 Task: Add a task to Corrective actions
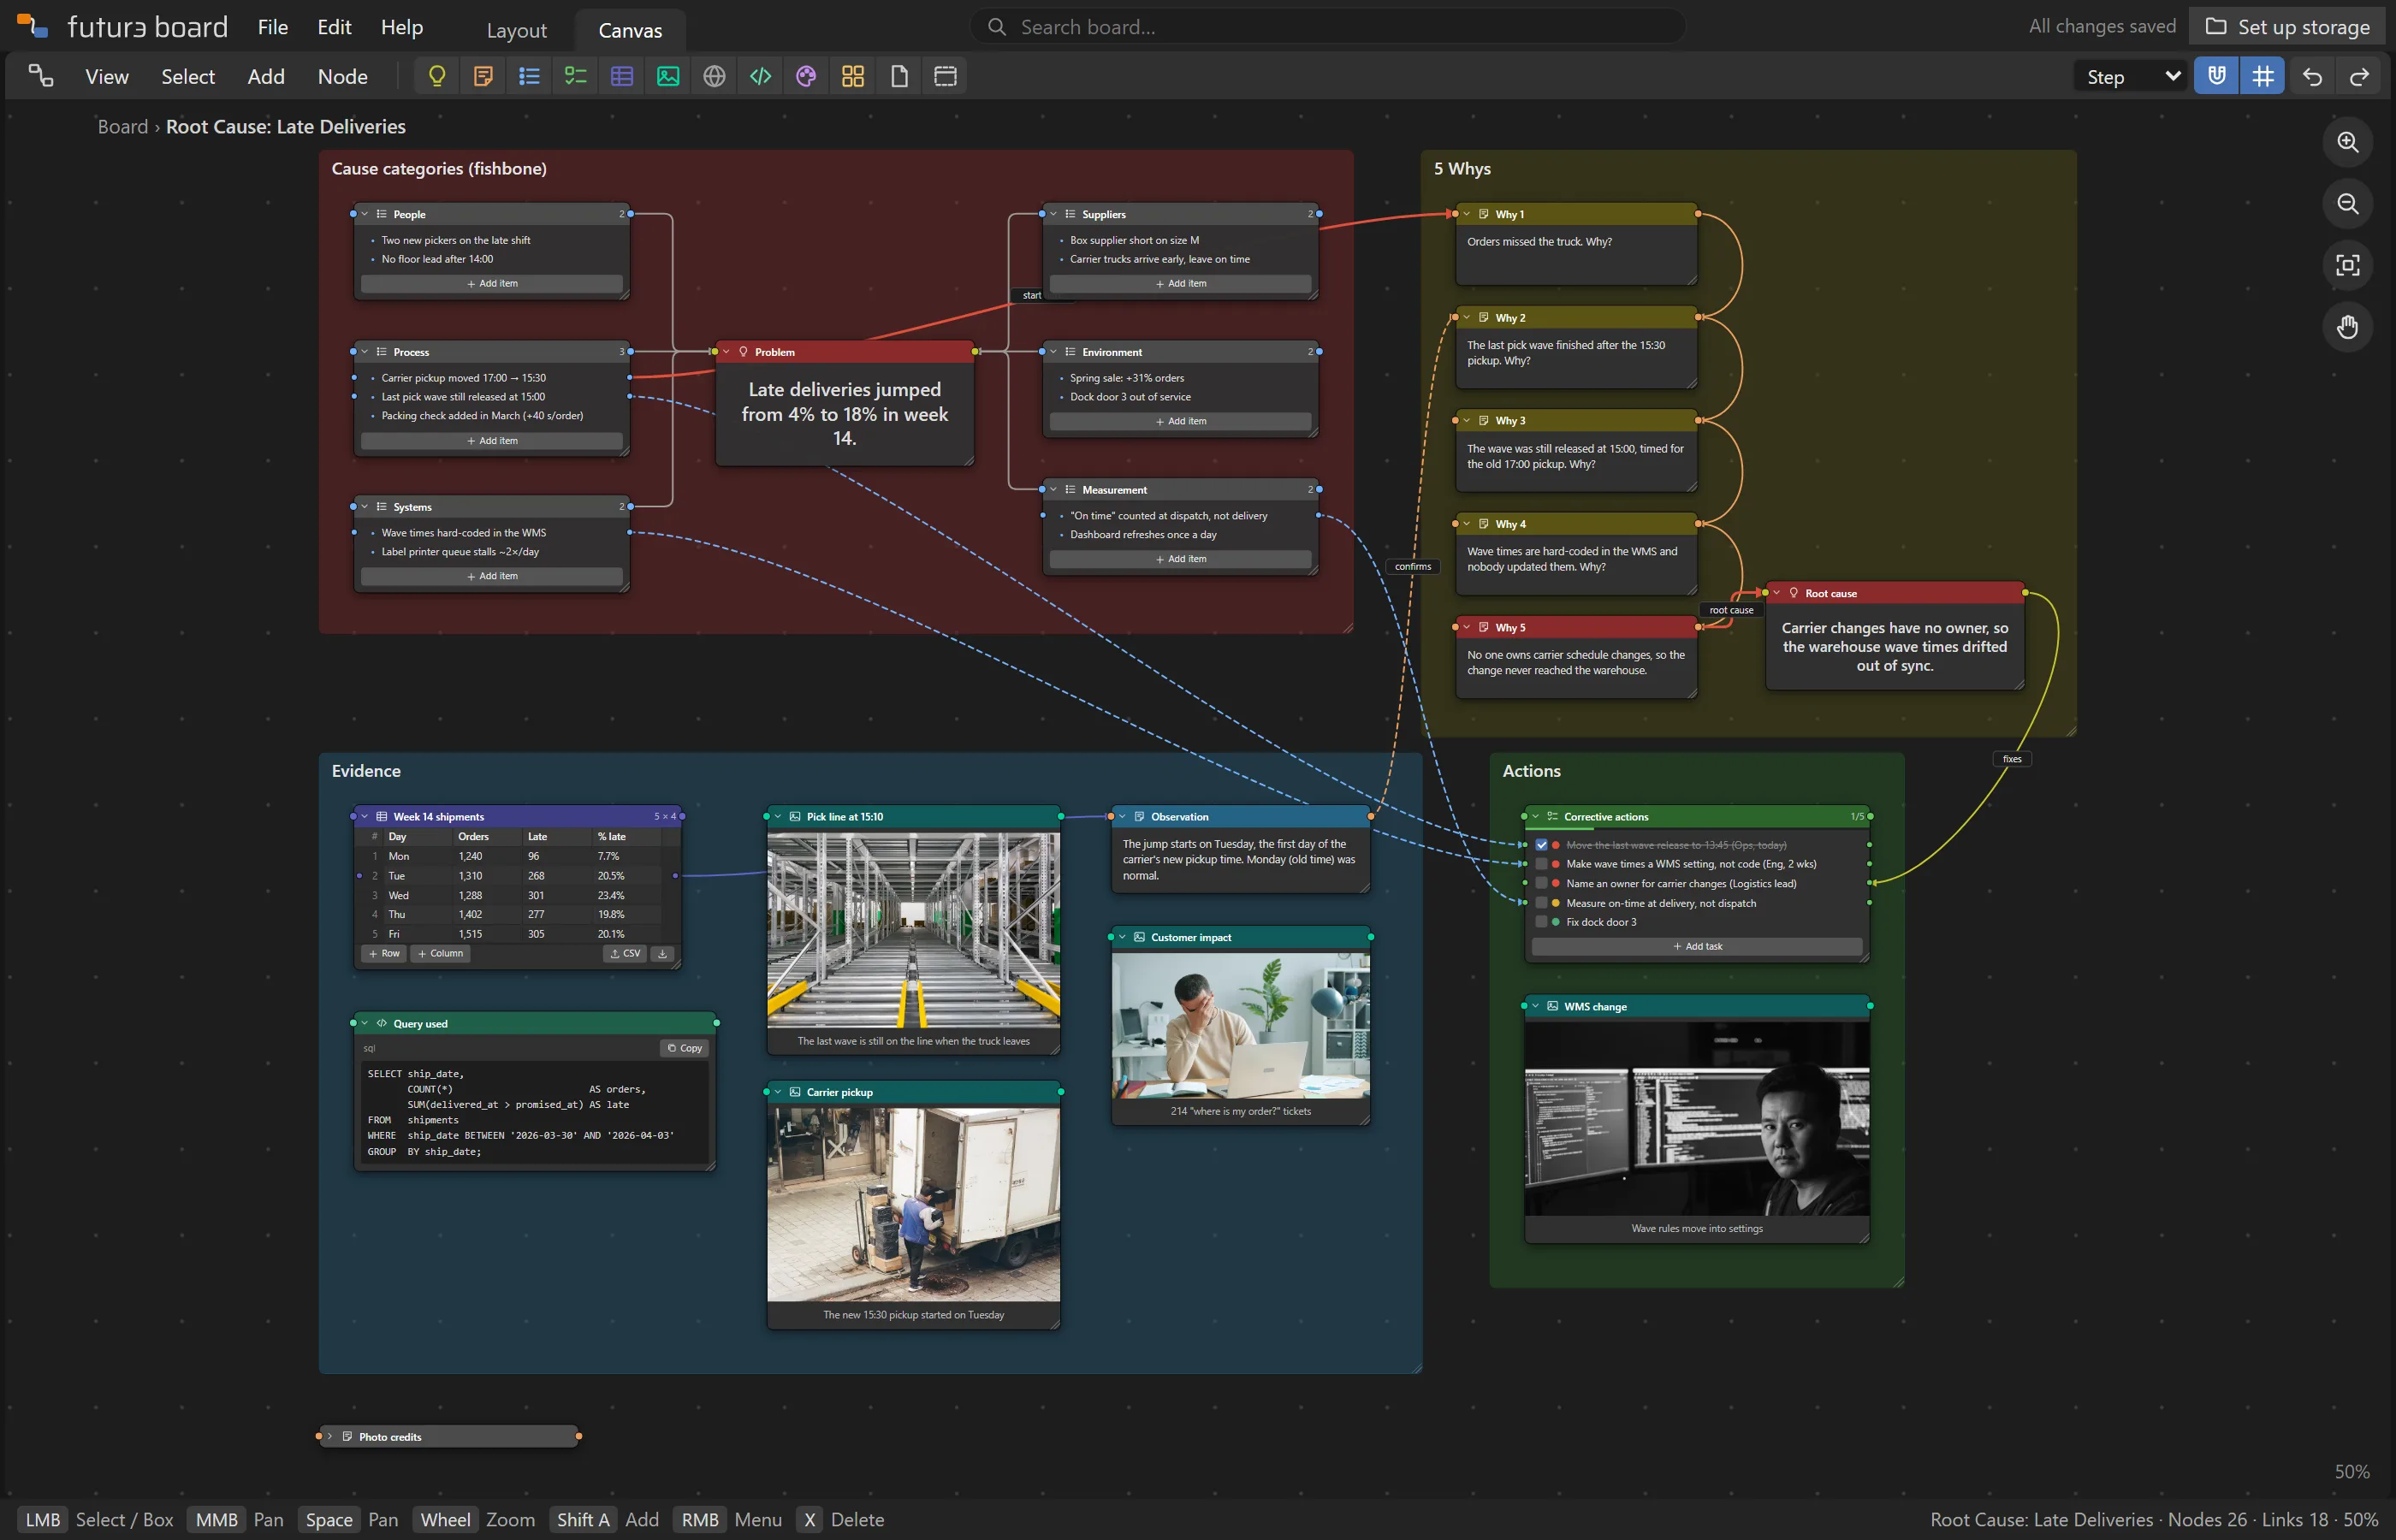pyautogui.click(x=1697, y=946)
